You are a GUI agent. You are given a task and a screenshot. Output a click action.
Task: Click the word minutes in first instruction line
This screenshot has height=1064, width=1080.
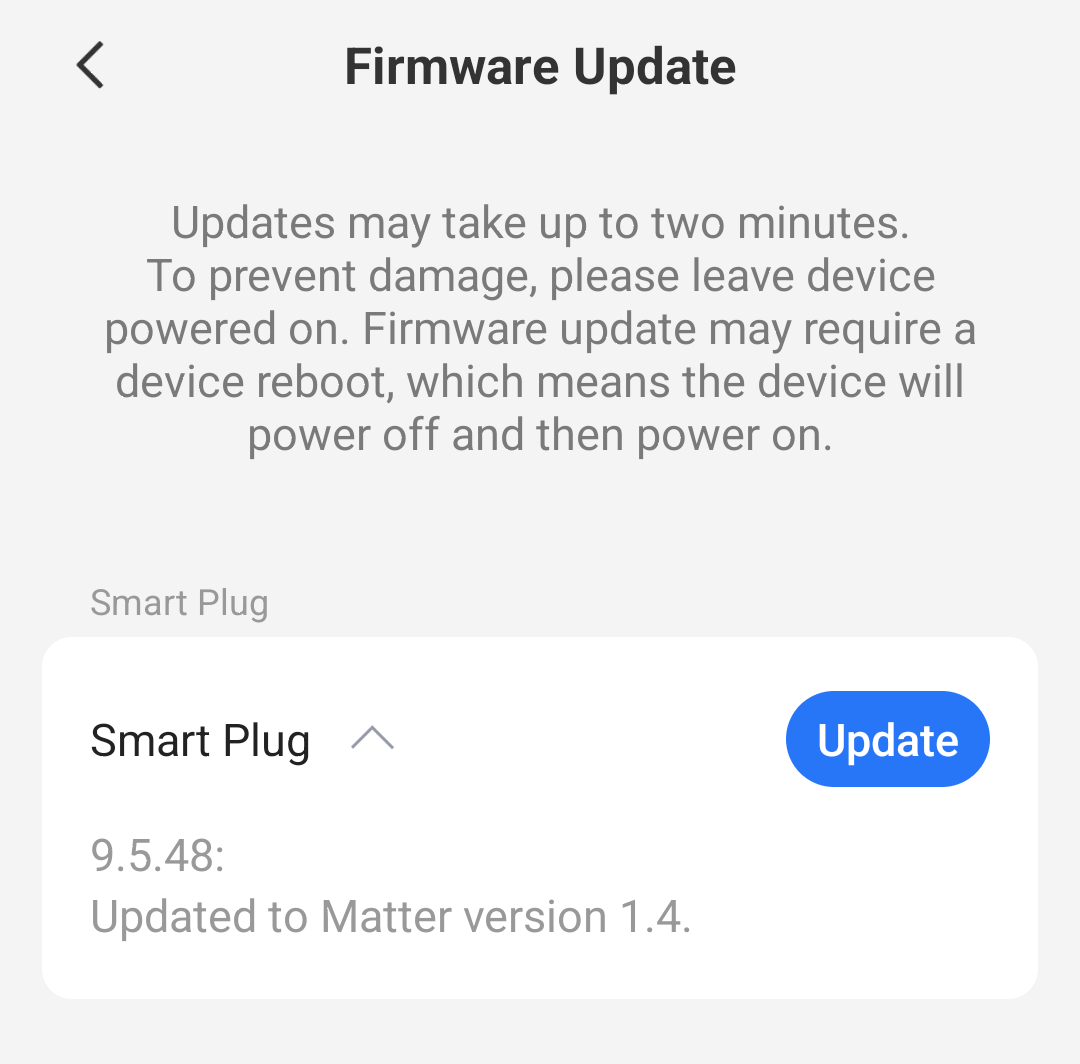pos(823,223)
